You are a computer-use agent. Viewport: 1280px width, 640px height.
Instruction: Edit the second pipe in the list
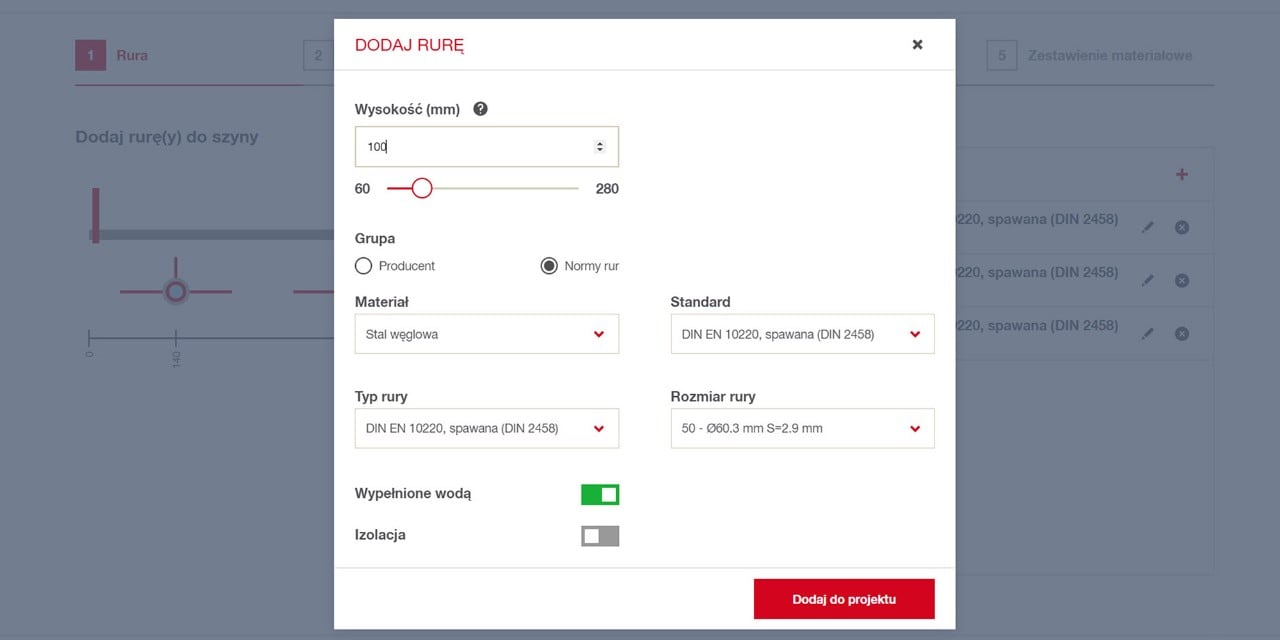(x=1147, y=279)
